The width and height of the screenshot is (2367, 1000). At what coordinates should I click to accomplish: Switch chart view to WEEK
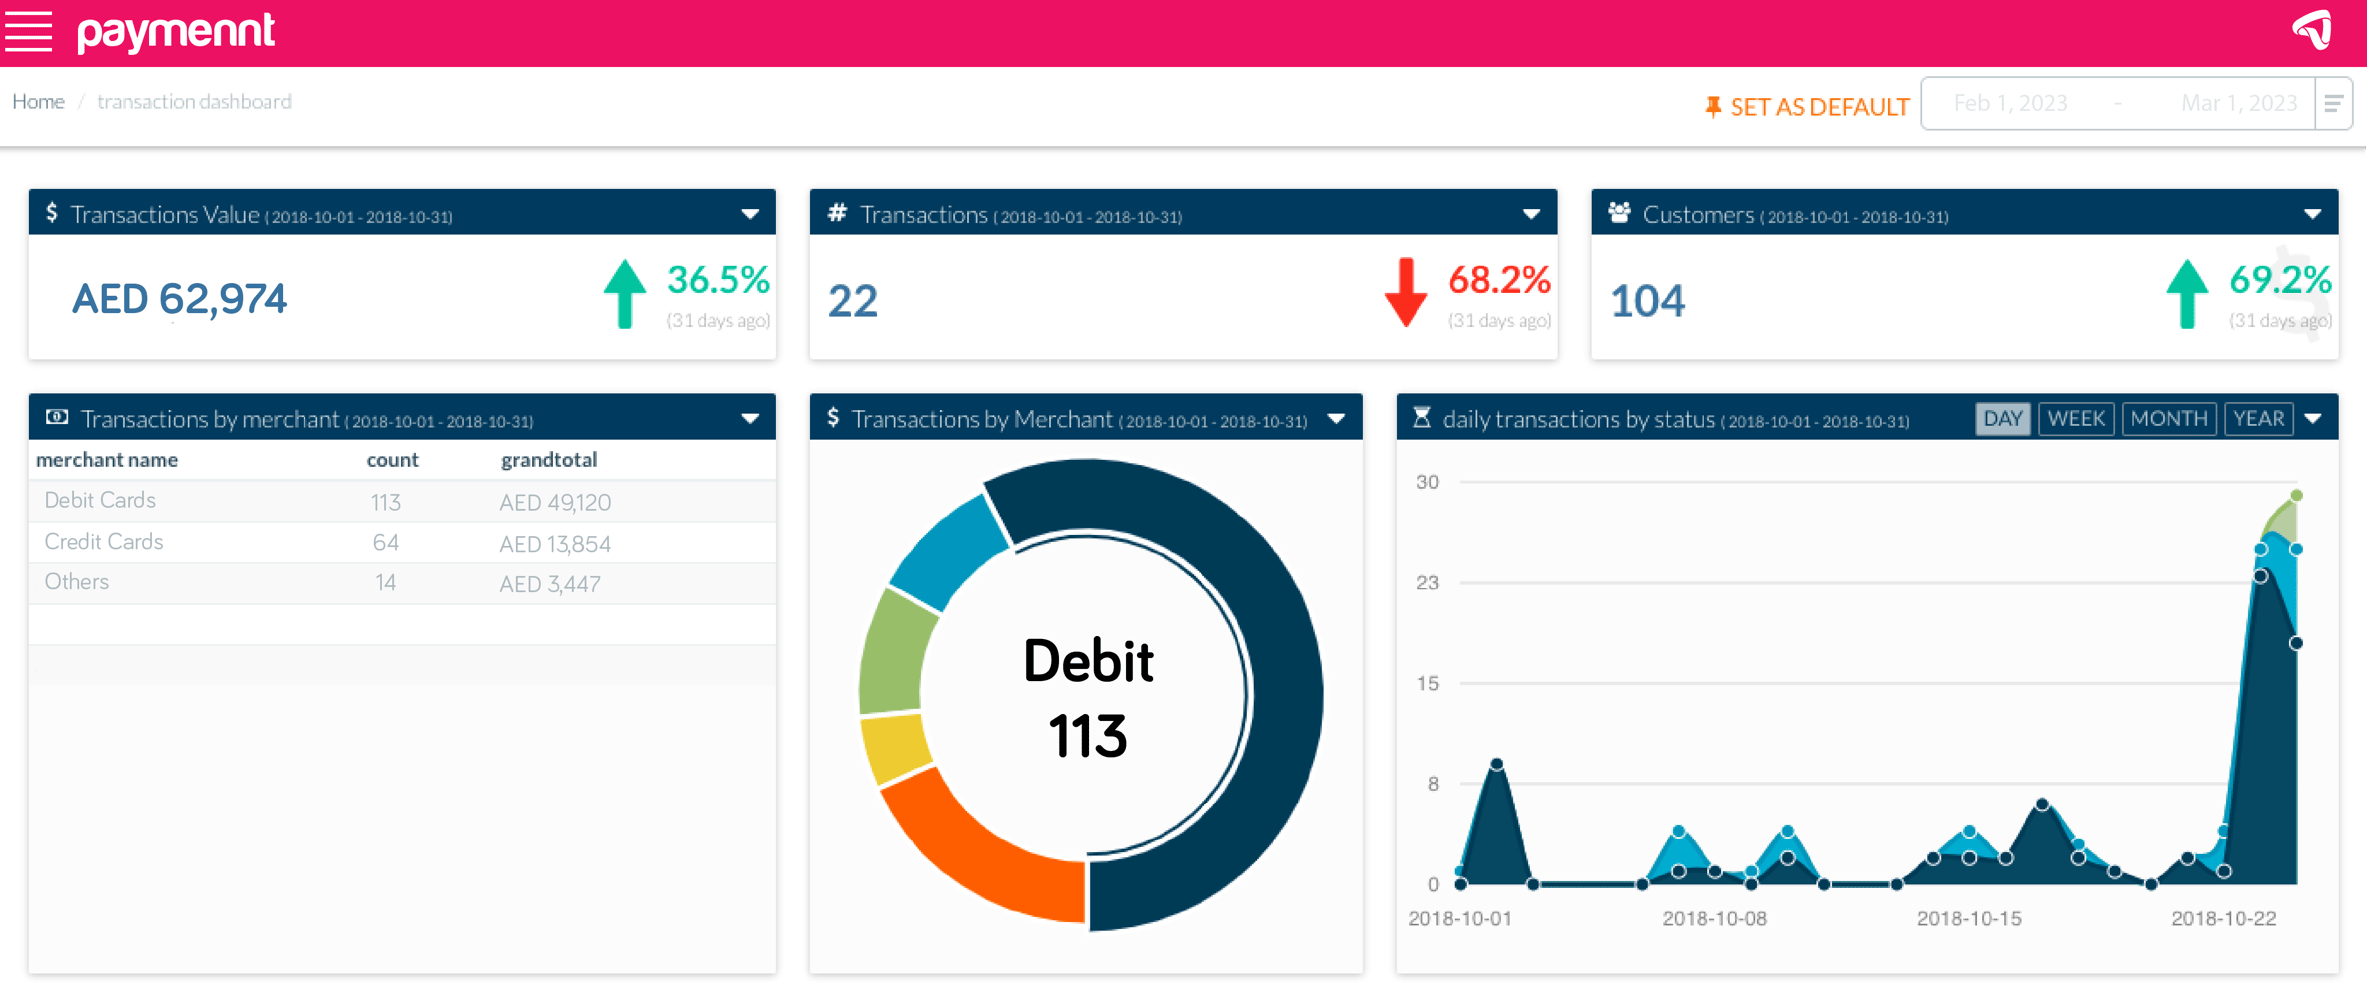(2076, 418)
